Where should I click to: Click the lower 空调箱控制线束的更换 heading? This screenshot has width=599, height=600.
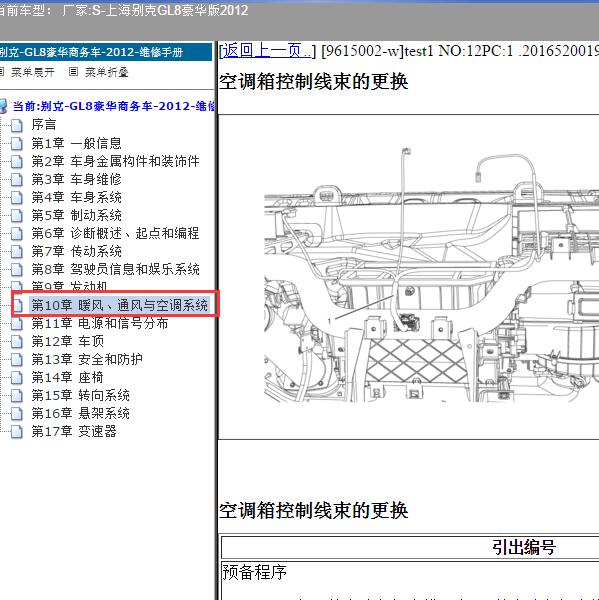[313, 510]
